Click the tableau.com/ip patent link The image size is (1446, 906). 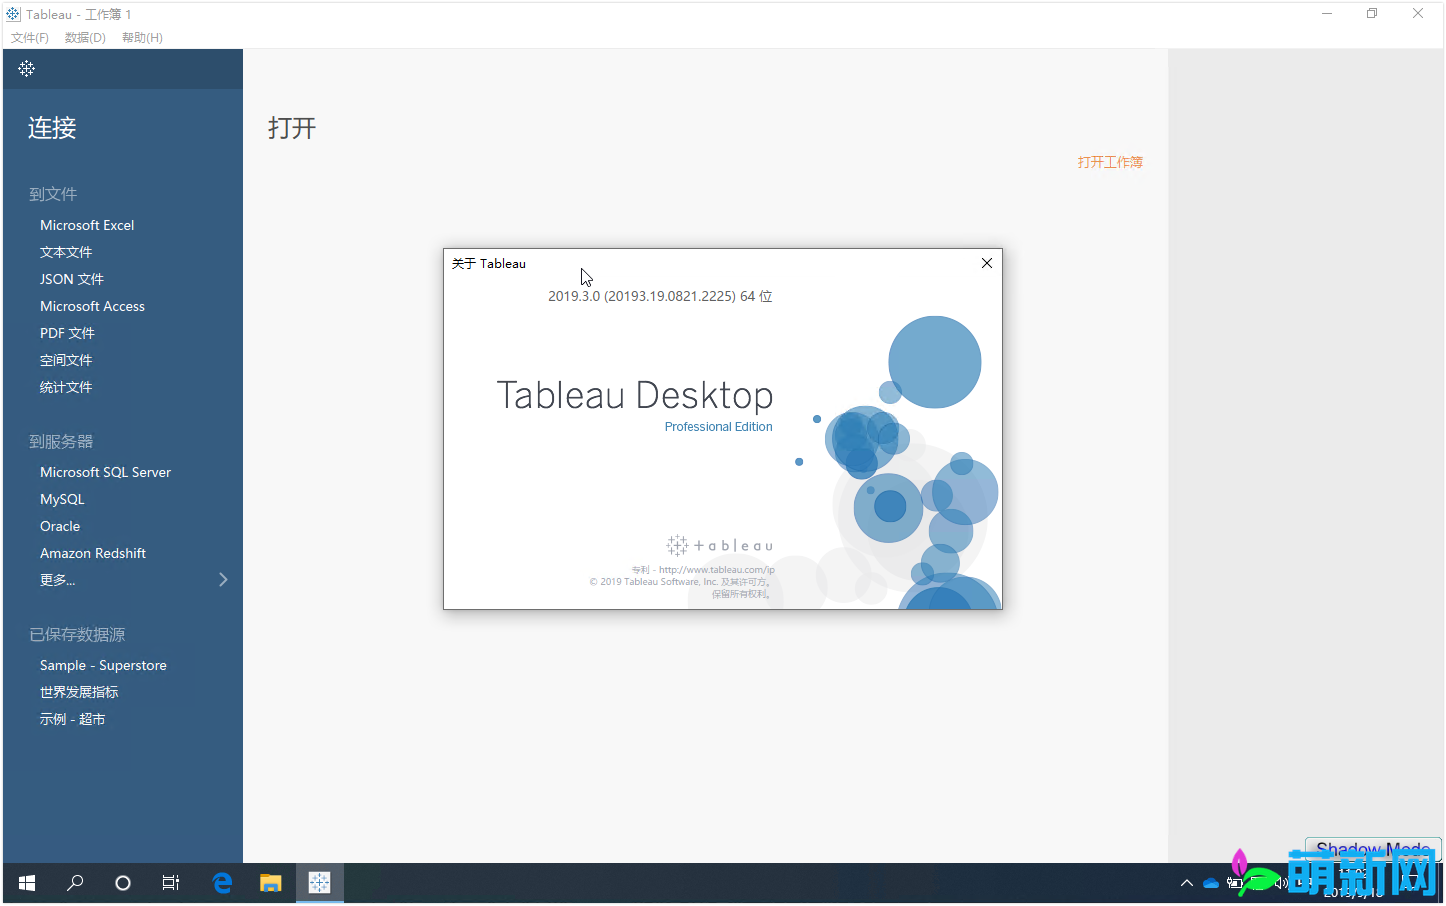pos(717,570)
